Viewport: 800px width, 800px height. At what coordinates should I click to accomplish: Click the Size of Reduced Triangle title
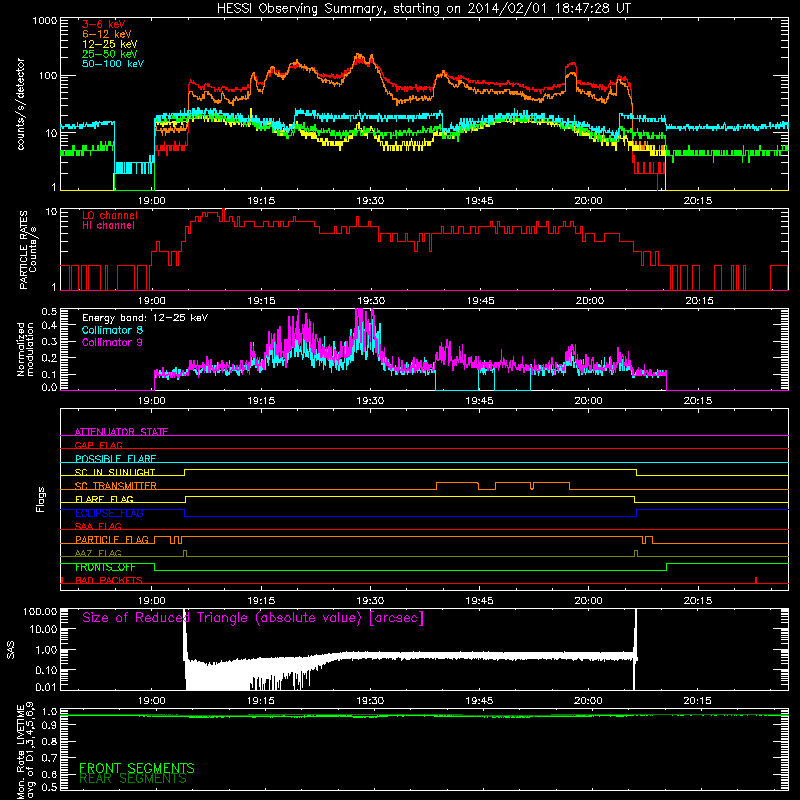point(253,618)
